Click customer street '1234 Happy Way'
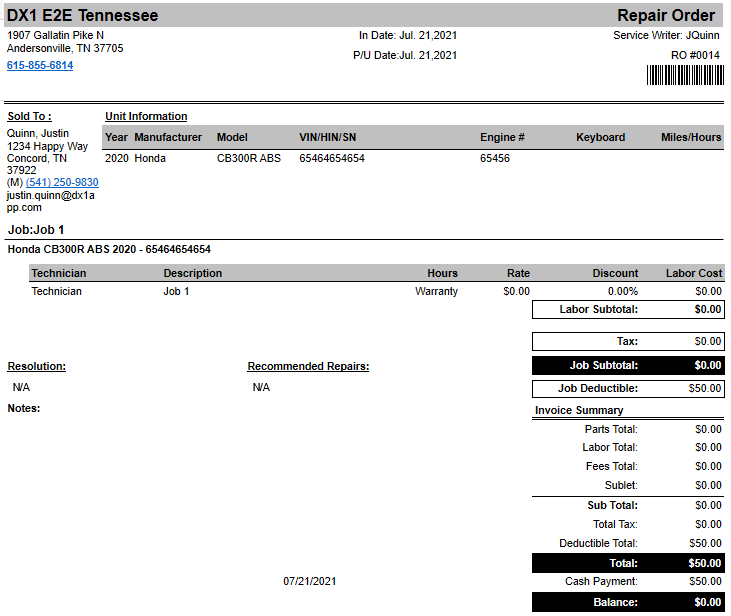This screenshot has height=616, width=731. 47,146
